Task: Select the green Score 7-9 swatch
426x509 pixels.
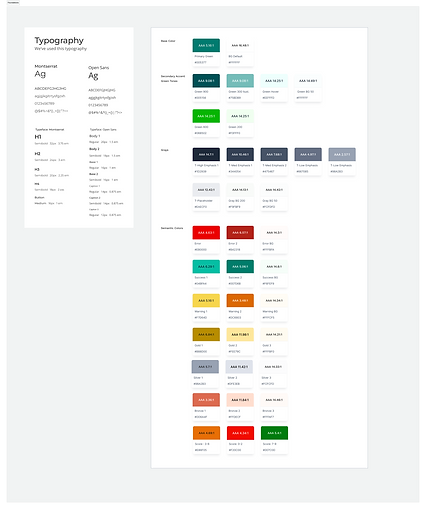Action: pyautogui.click(x=274, y=433)
